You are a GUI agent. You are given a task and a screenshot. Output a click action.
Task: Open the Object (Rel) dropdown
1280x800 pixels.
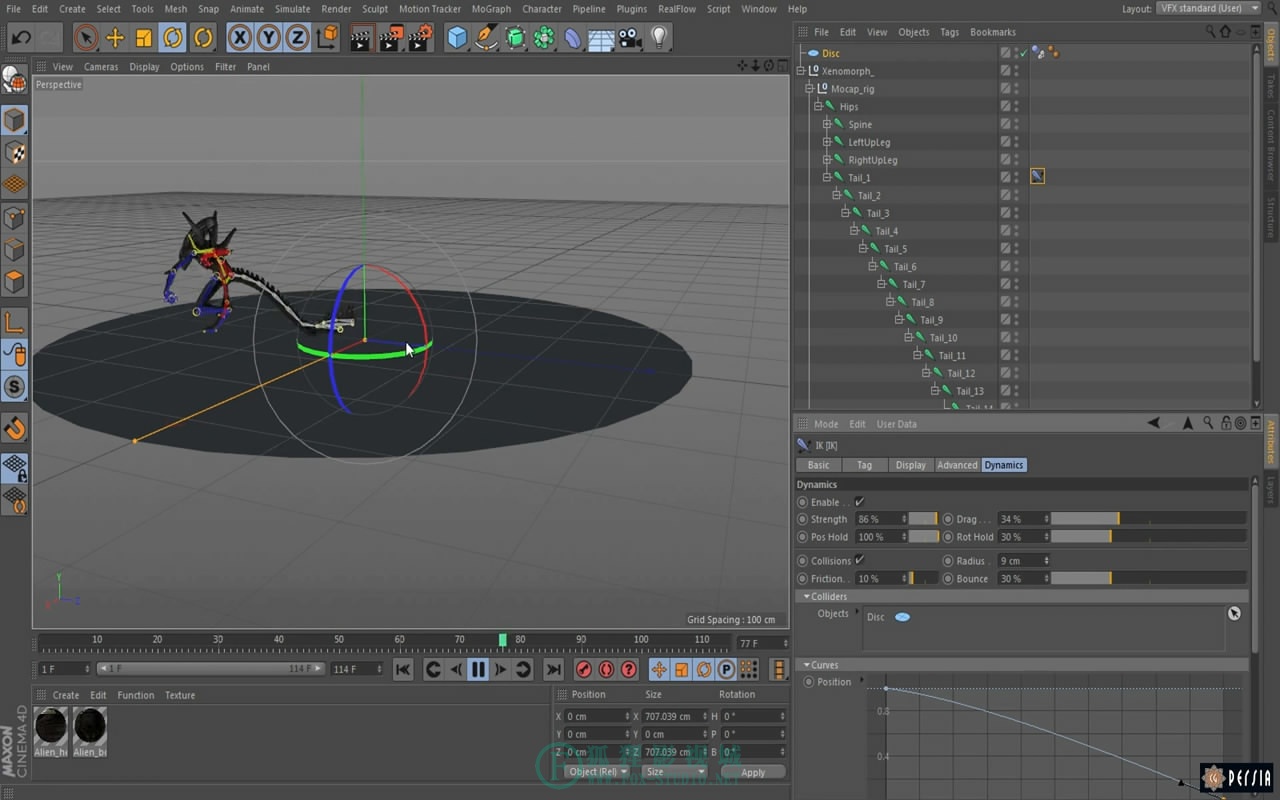click(x=597, y=772)
